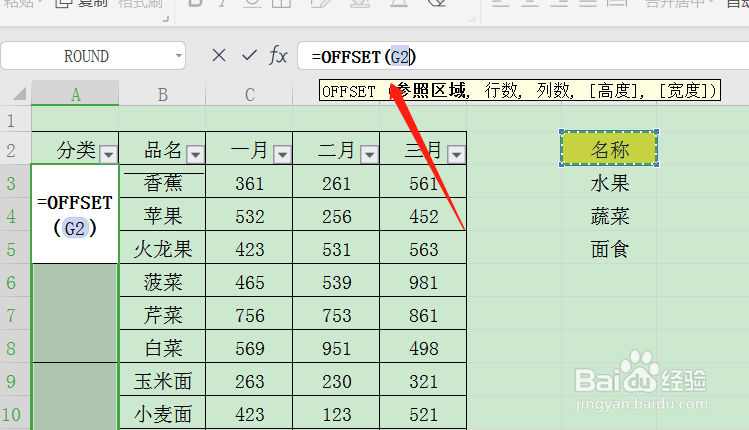Select column C header
The image size is (749, 430).
pyautogui.click(x=249, y=93)
